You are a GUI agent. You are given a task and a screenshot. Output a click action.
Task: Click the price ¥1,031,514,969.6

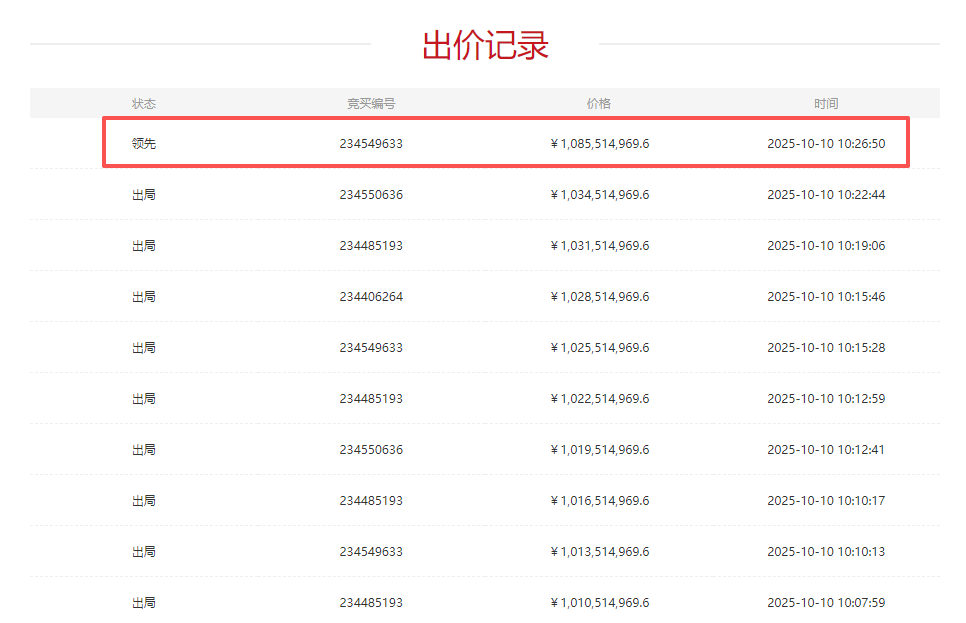[x=599, y=246]
